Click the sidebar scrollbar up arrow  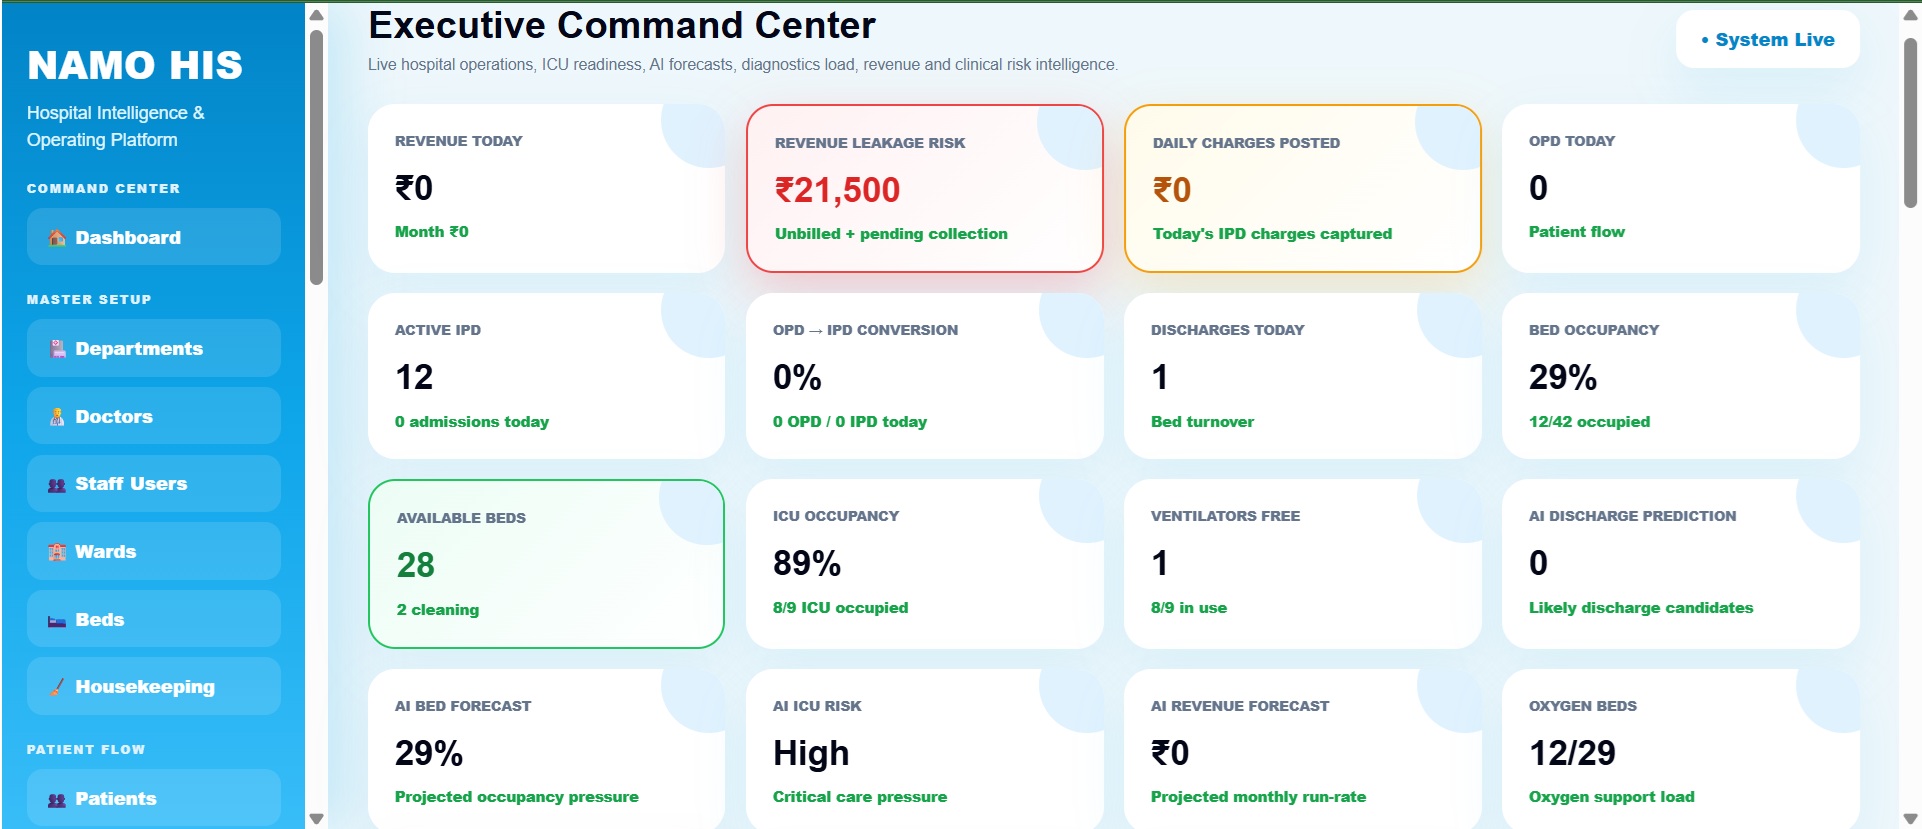pyautogui.click(x=316, y=14)
